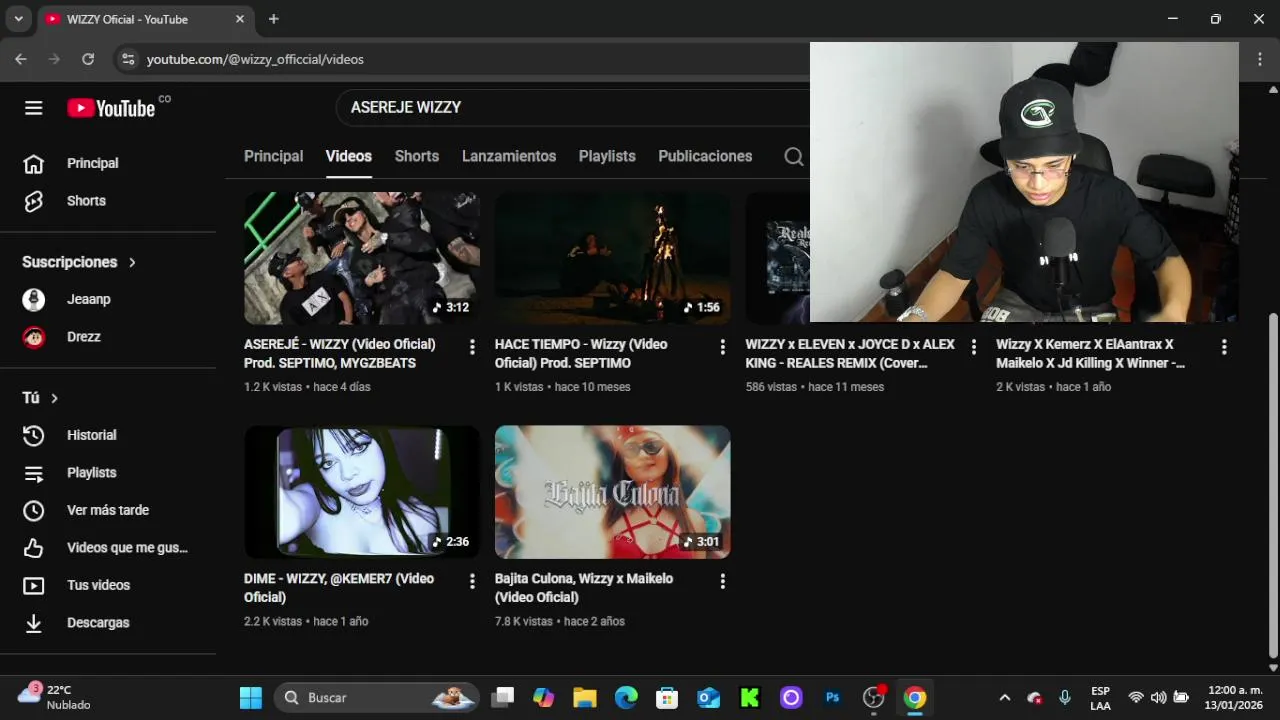
Task: Open a new Chrome tab
Action: (x=274, y=19)
